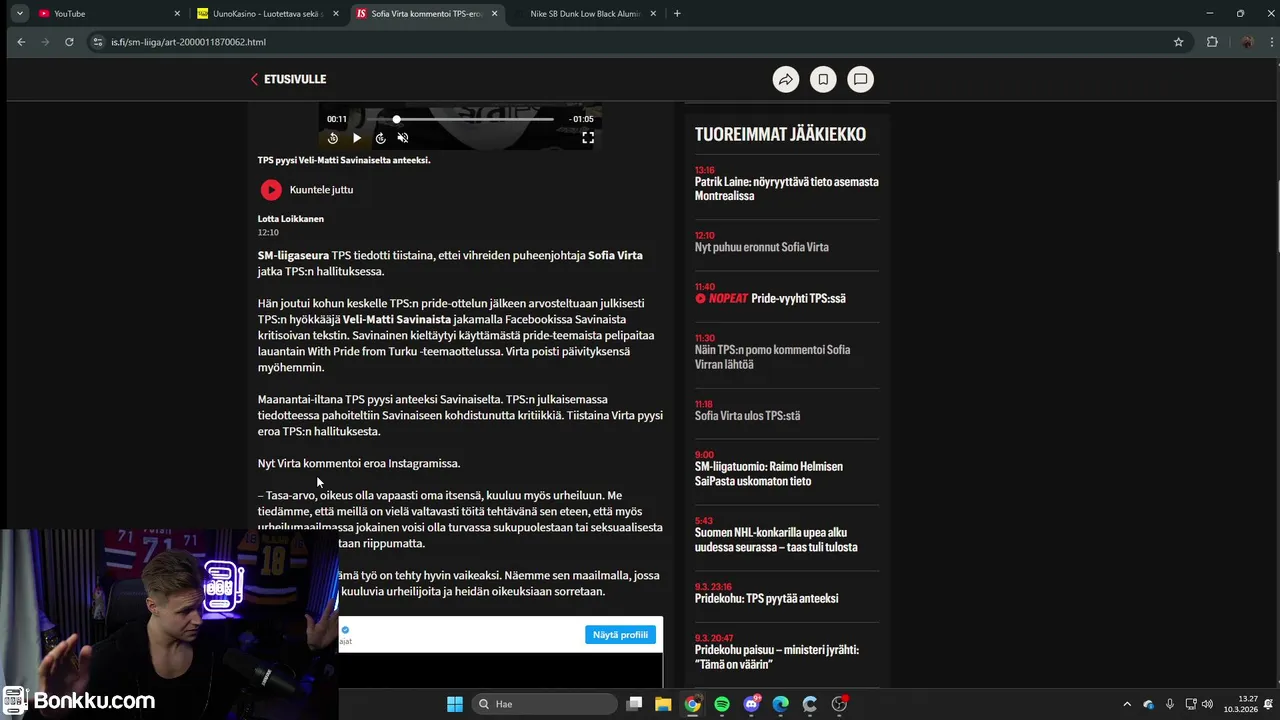Expand the hidden system tray icons
This screenshot has width=1280, height=720.
(x=1127, y=704)
